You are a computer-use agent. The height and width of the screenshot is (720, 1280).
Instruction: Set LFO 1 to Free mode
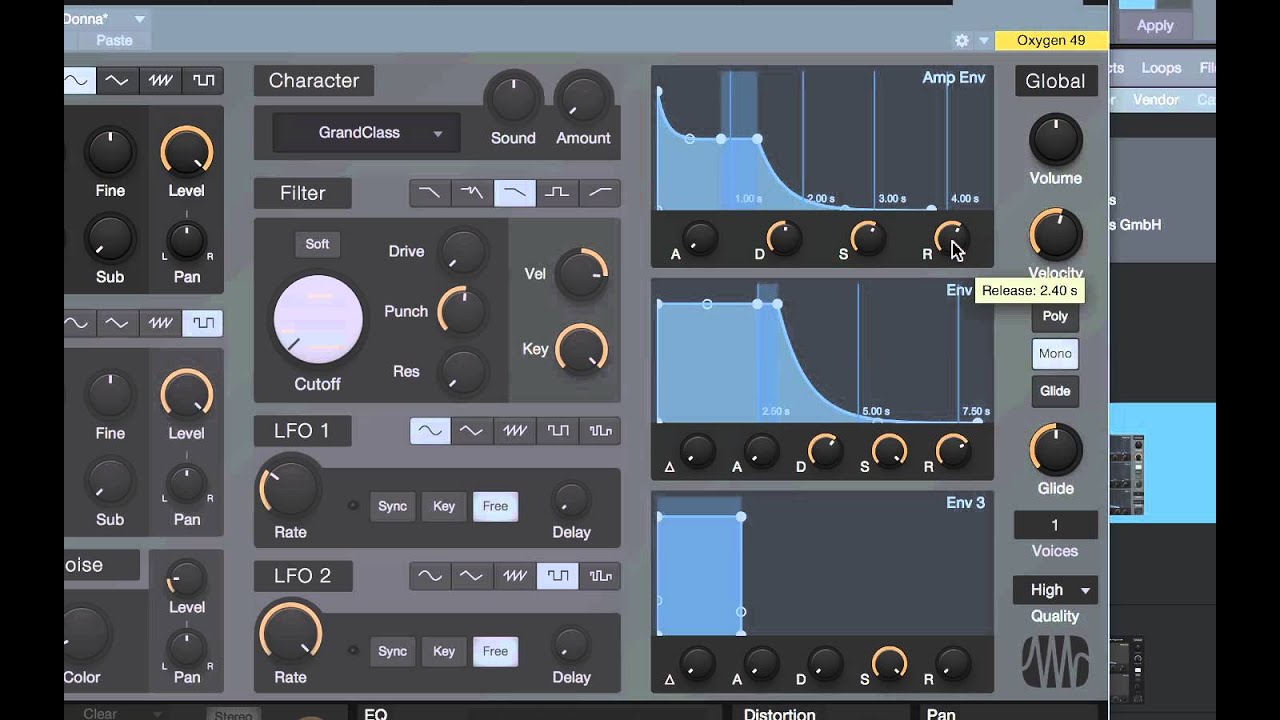pos(495,506)
